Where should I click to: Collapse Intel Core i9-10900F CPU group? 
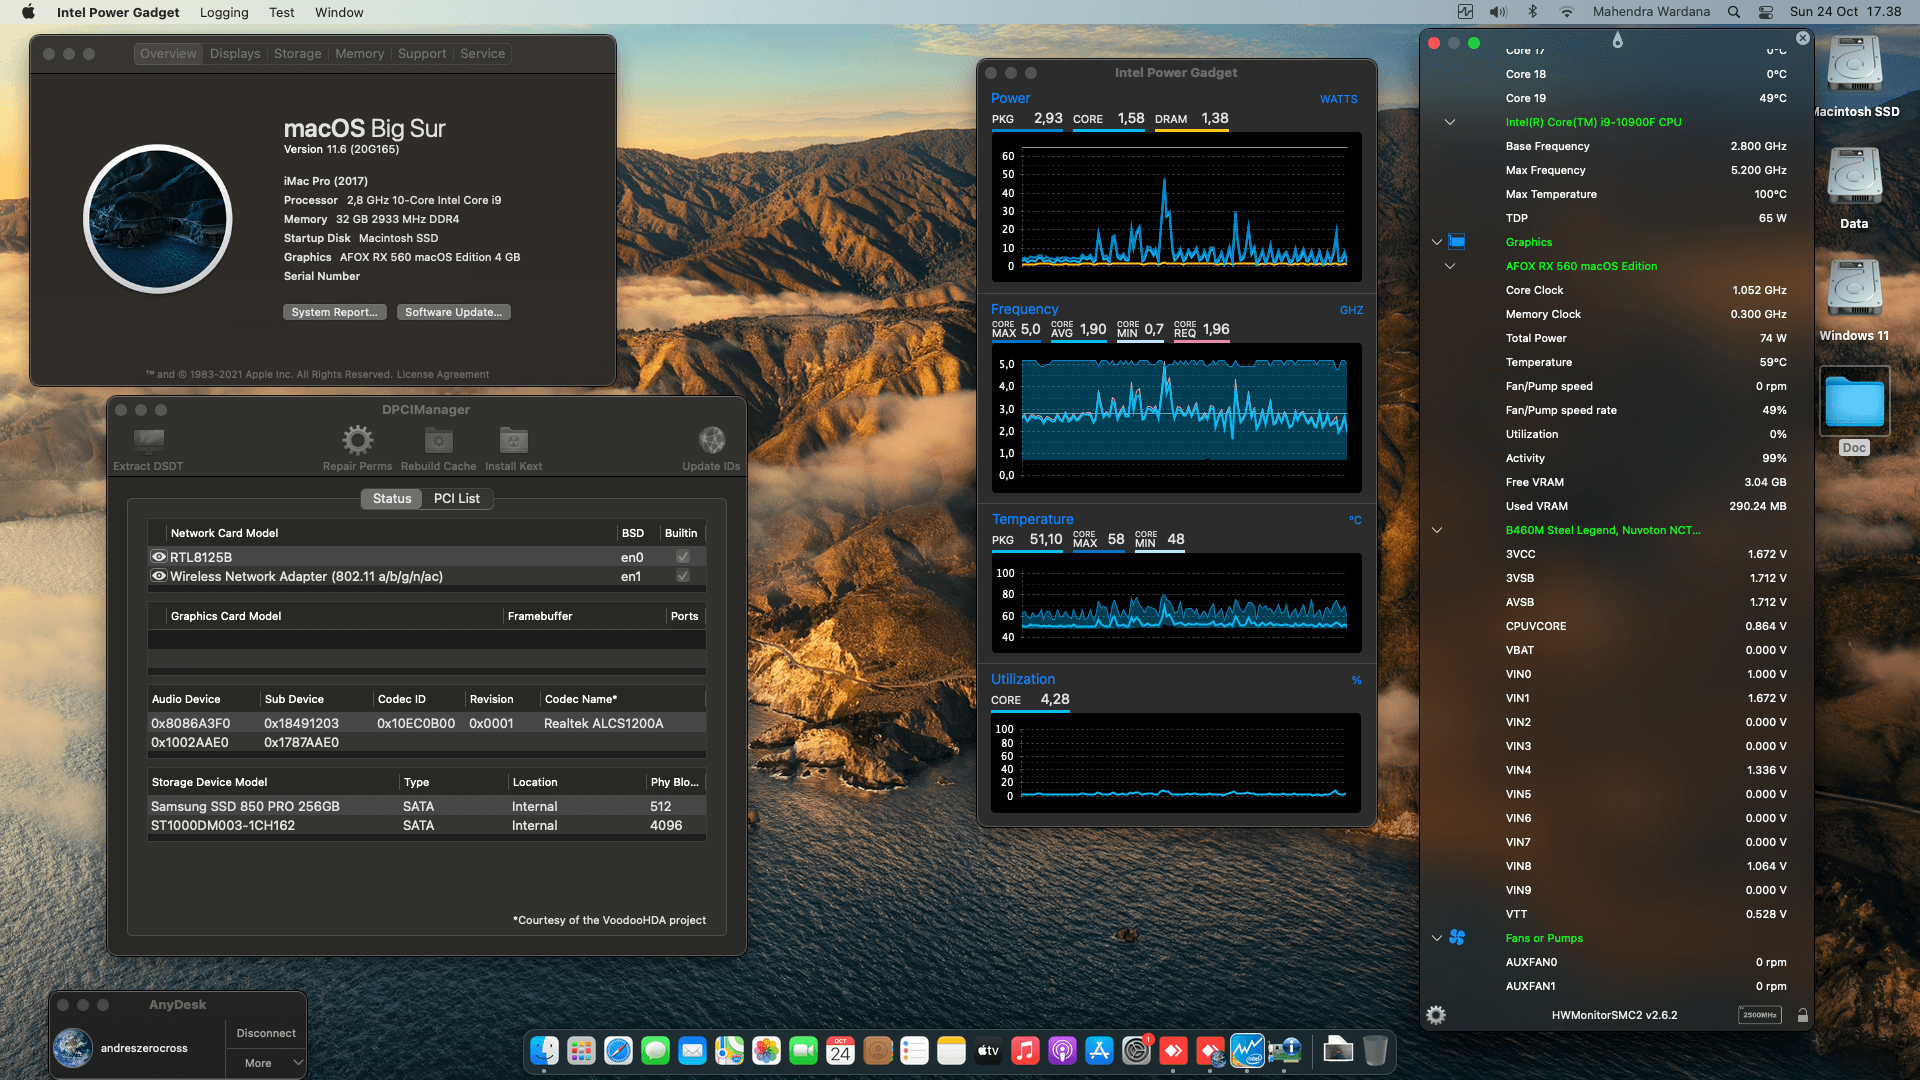[x=1449, y=122]
